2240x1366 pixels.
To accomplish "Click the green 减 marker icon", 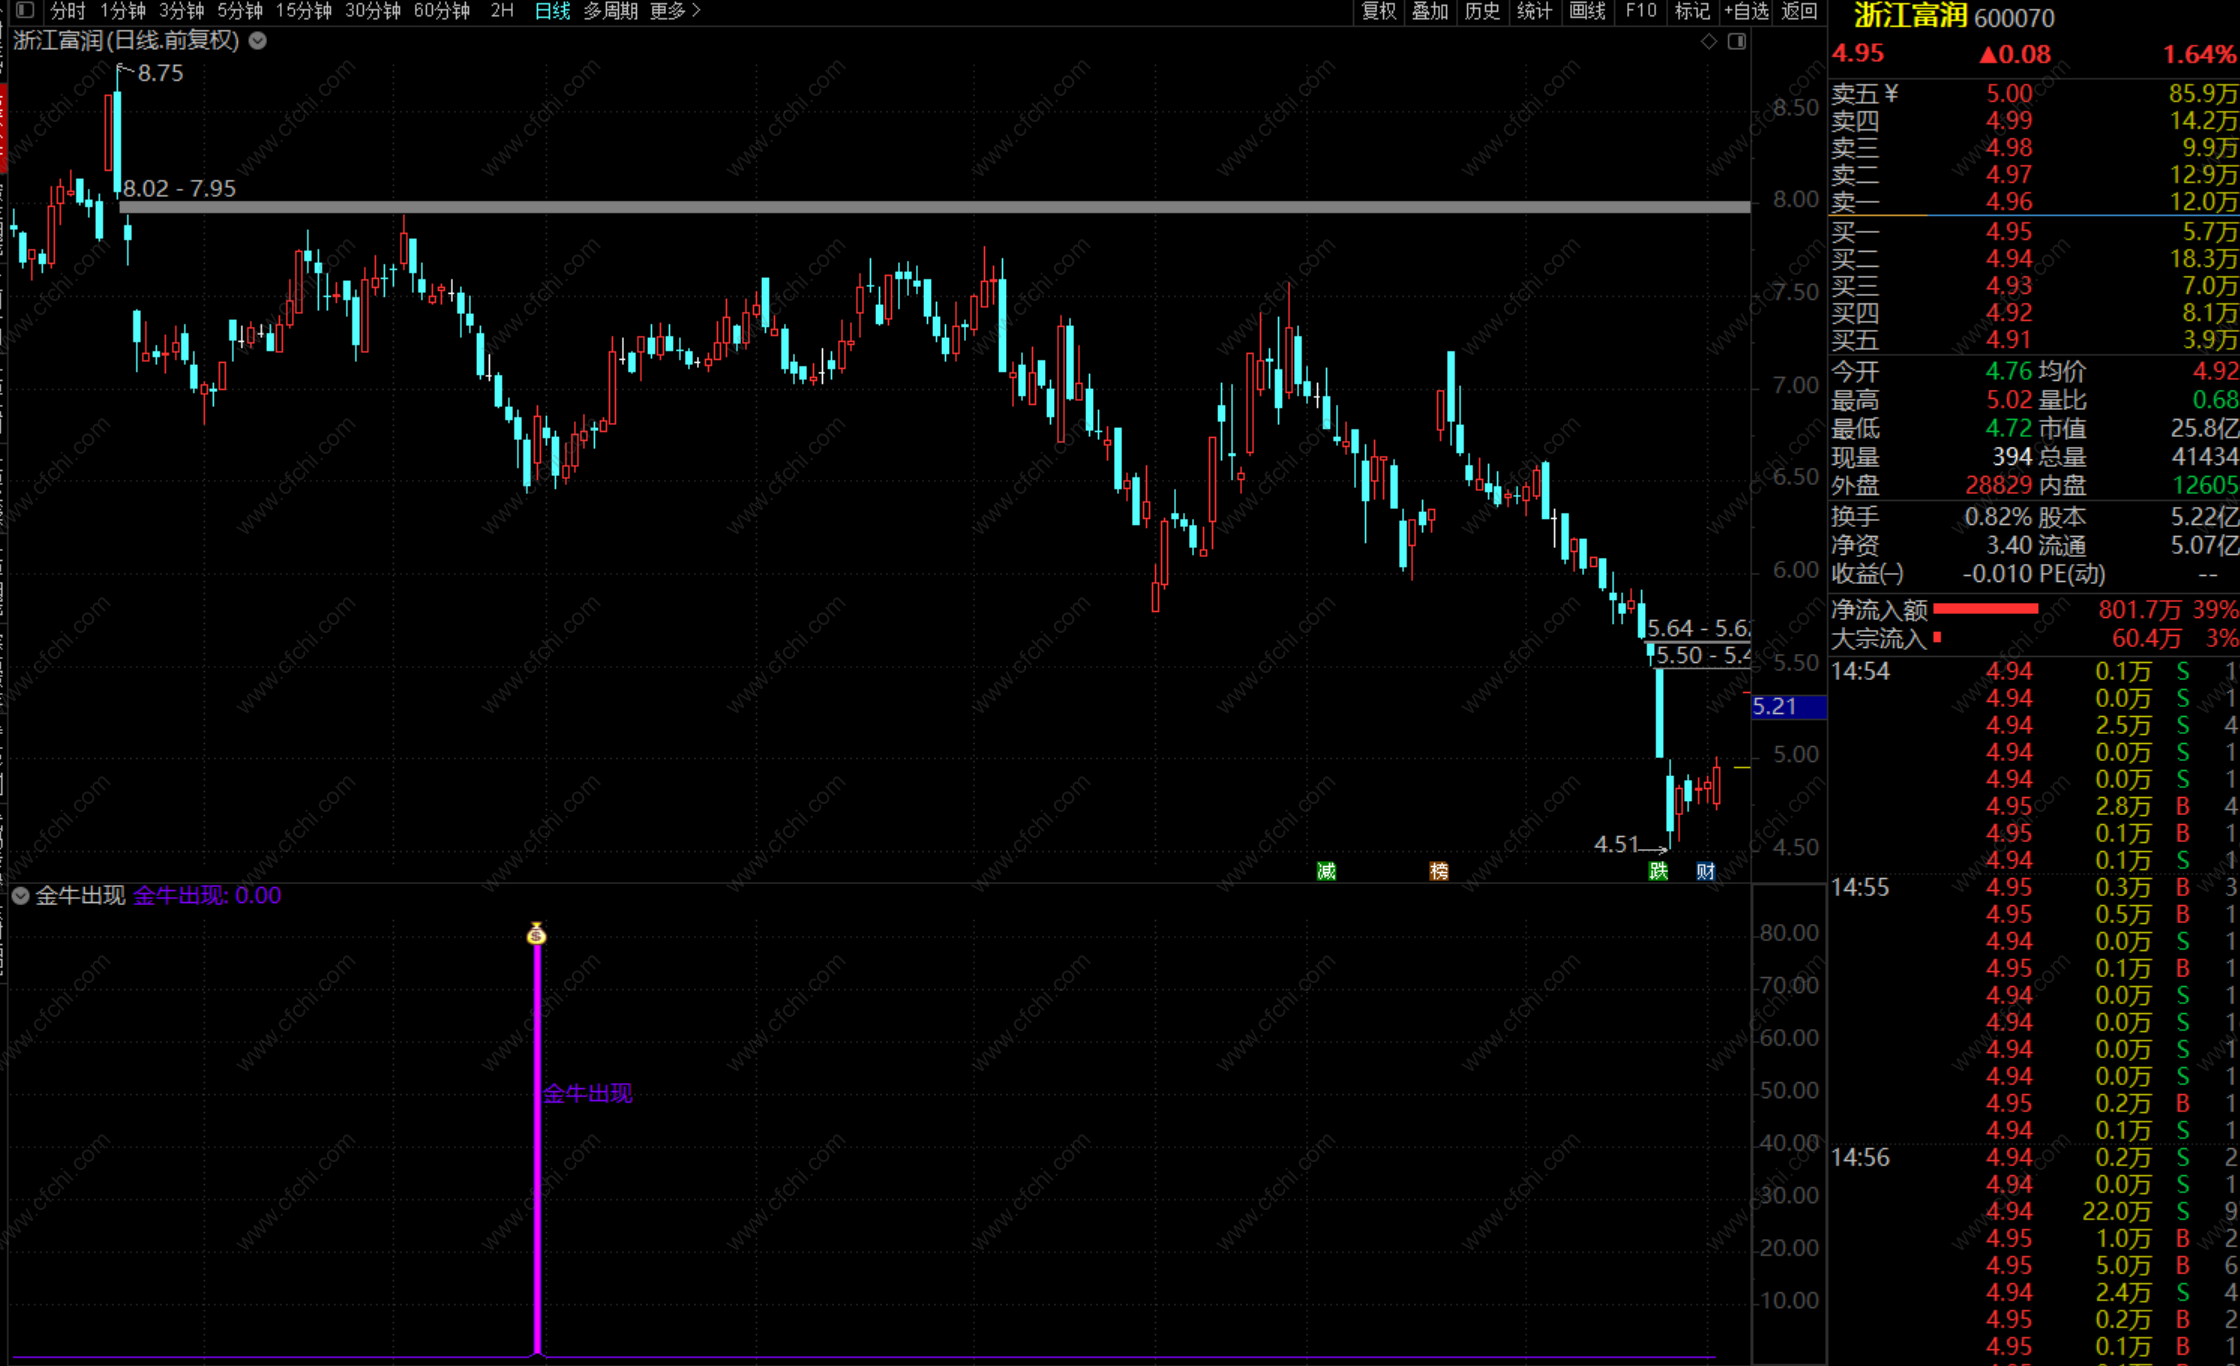I will (1326, 871).
